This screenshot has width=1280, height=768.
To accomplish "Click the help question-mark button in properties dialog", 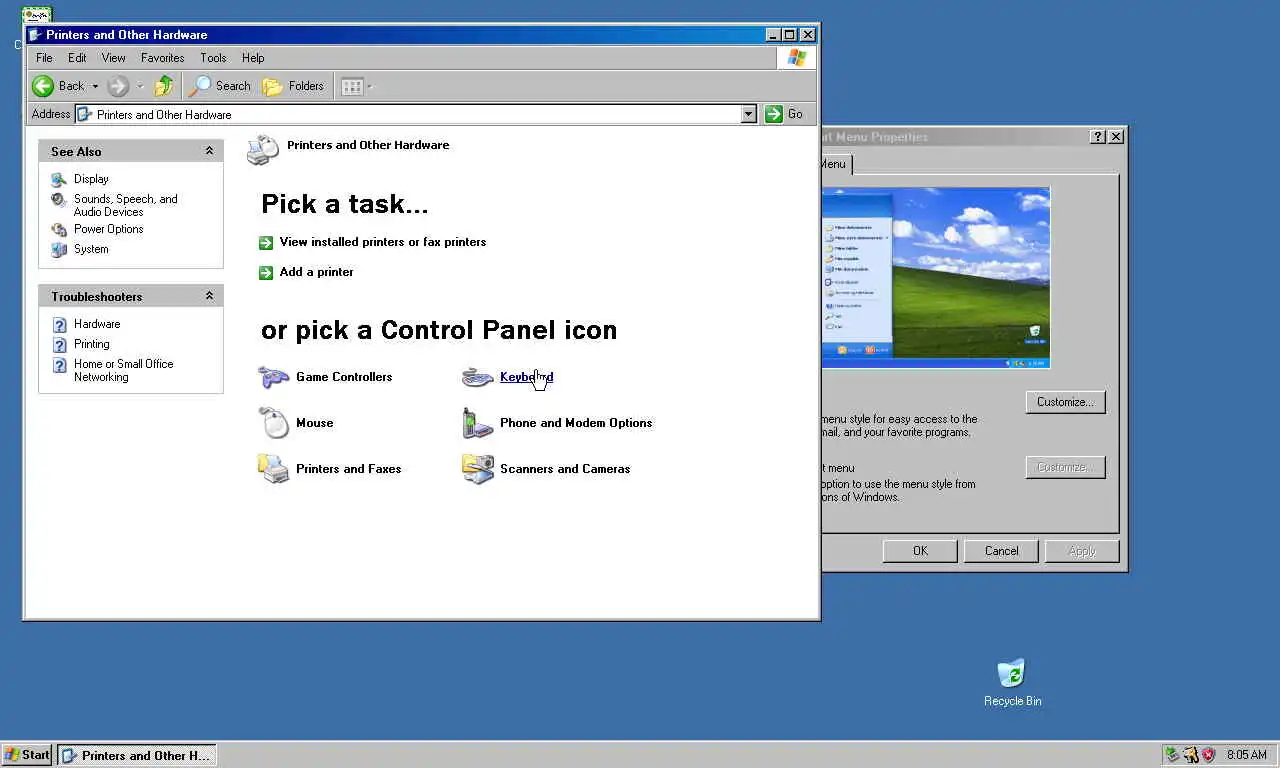I will click(x=1098, y=137).
